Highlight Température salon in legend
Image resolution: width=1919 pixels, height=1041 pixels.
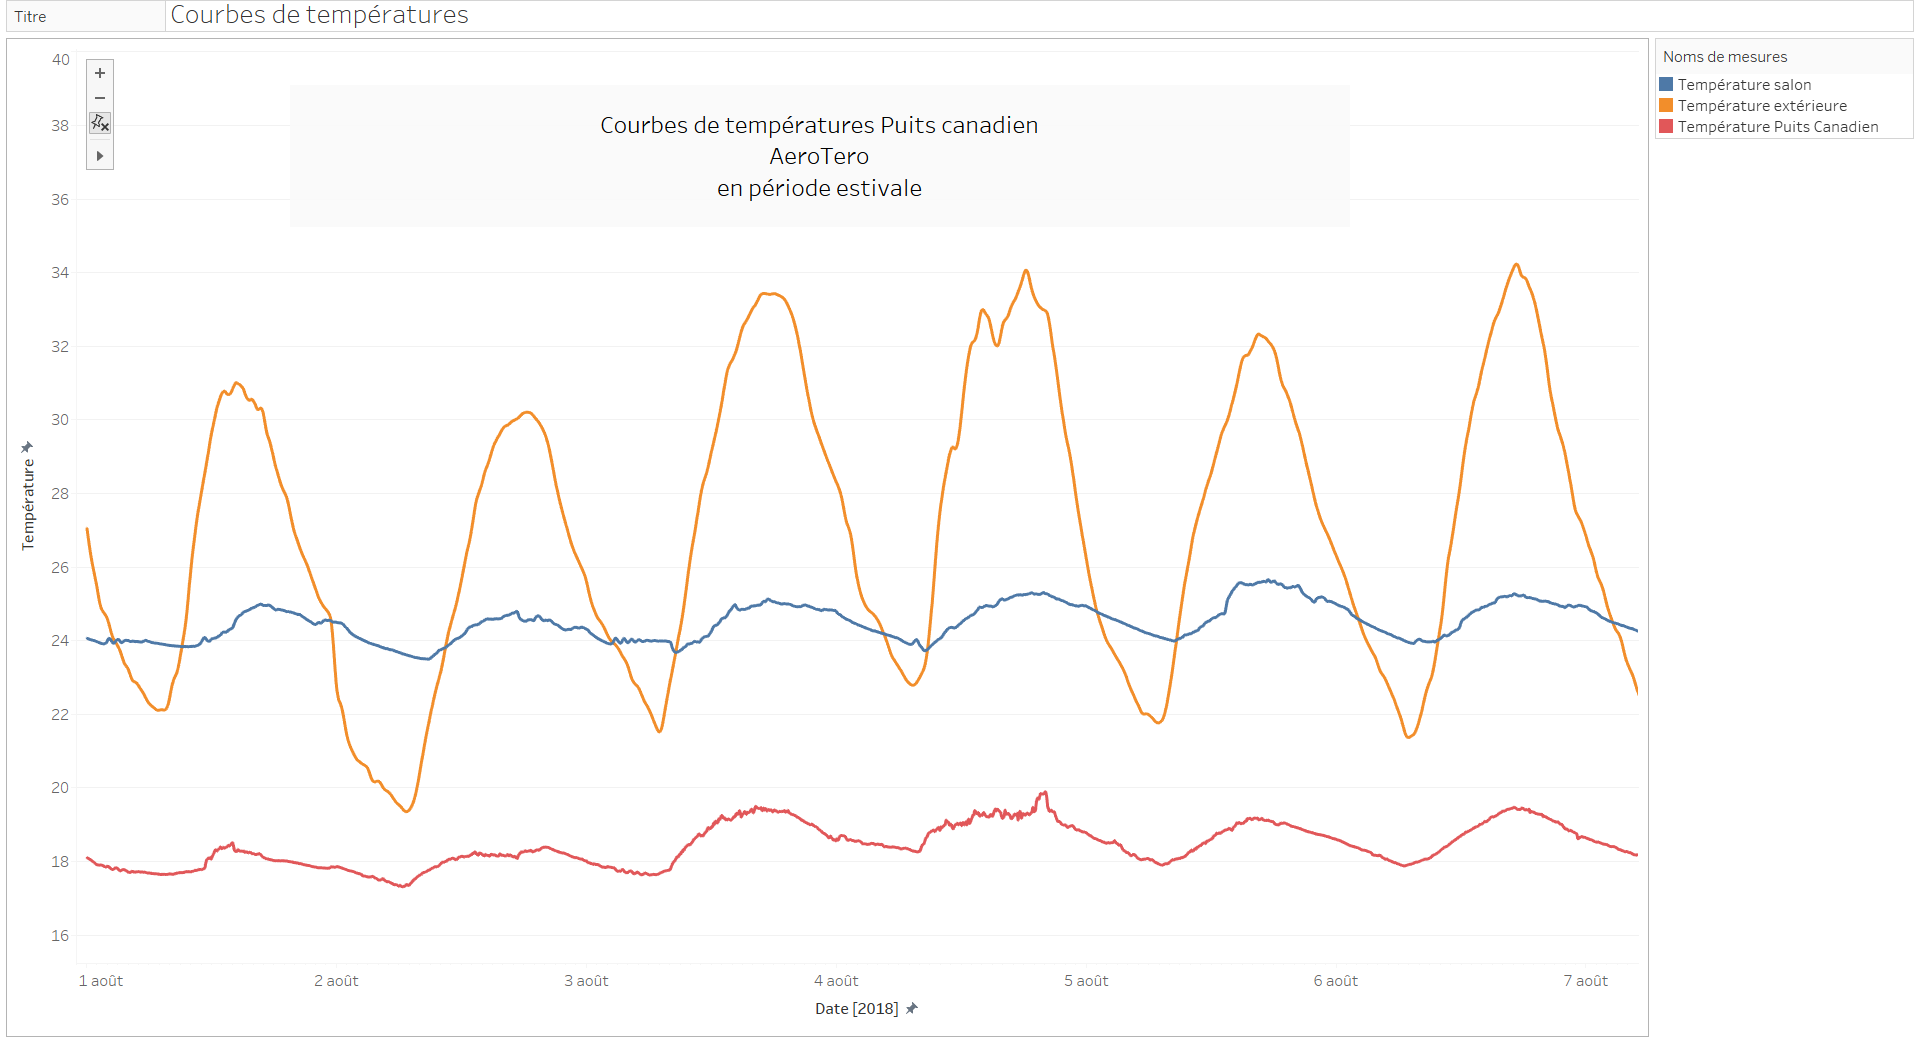(1744, 85)
